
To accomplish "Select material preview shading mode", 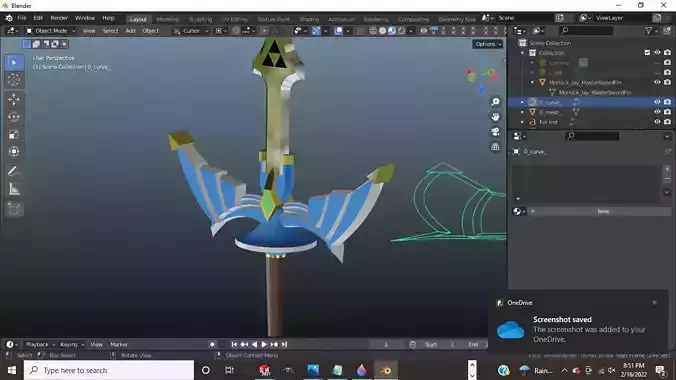I will [x=392, y=31].
